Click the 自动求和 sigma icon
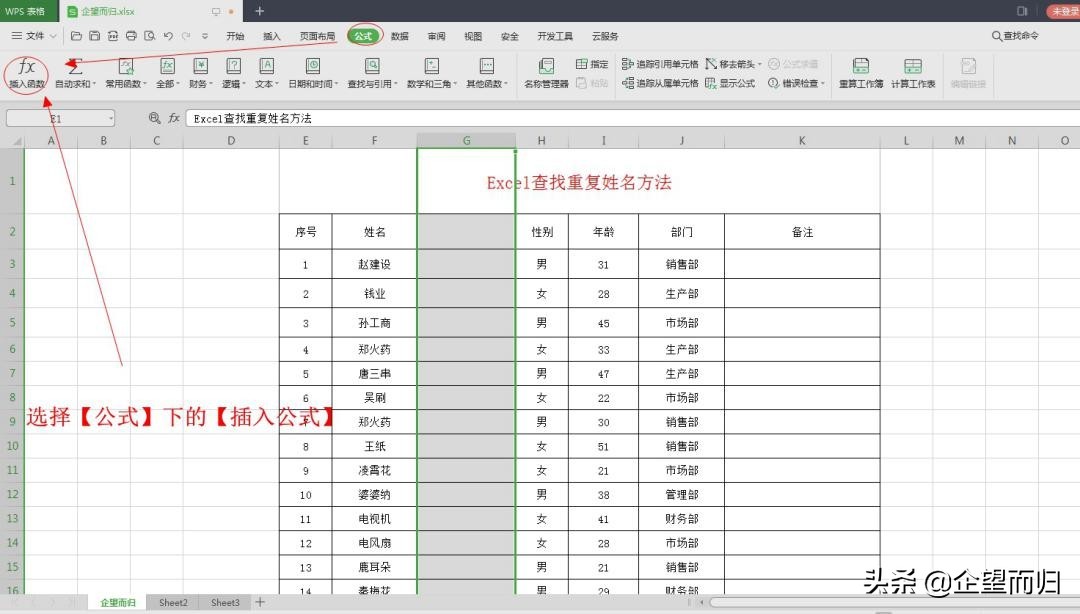The height and width of the screenshot is (614, 1080). (74, 67)
